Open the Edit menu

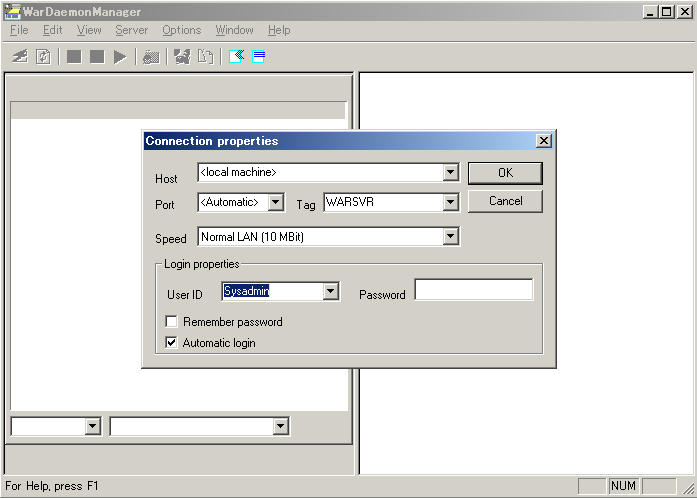[x=52, y=30]
